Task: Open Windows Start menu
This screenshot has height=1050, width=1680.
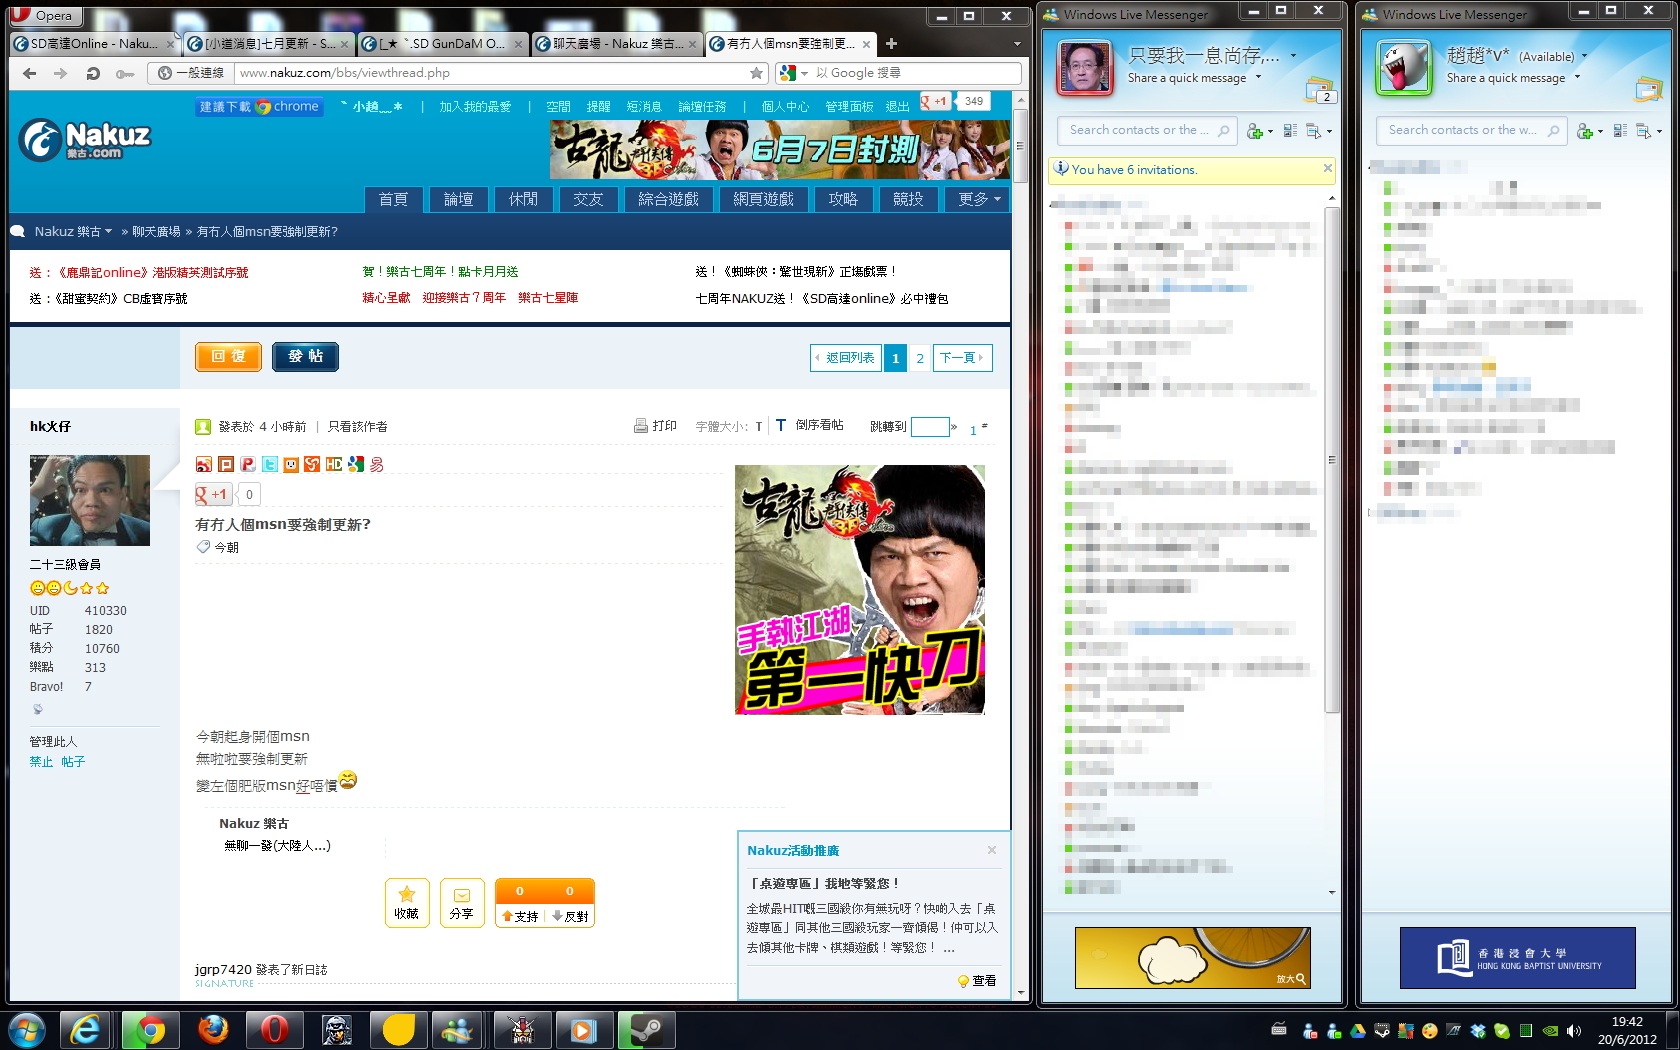Action: click(x=27, y=1029)
